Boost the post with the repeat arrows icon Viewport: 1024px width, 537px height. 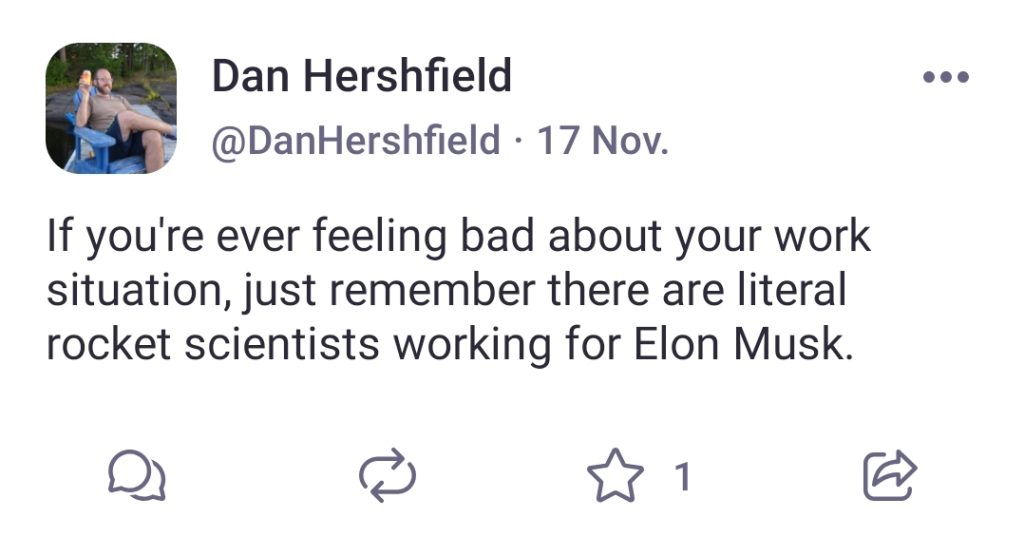[x=387, y=476]
